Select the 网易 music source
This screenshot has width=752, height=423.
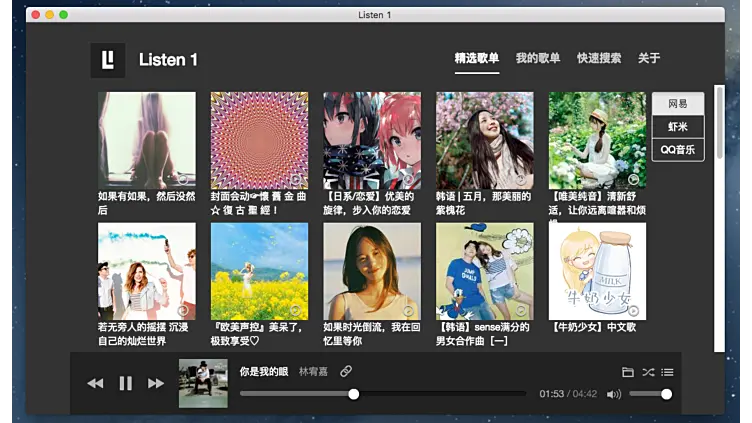click(678, 104)
